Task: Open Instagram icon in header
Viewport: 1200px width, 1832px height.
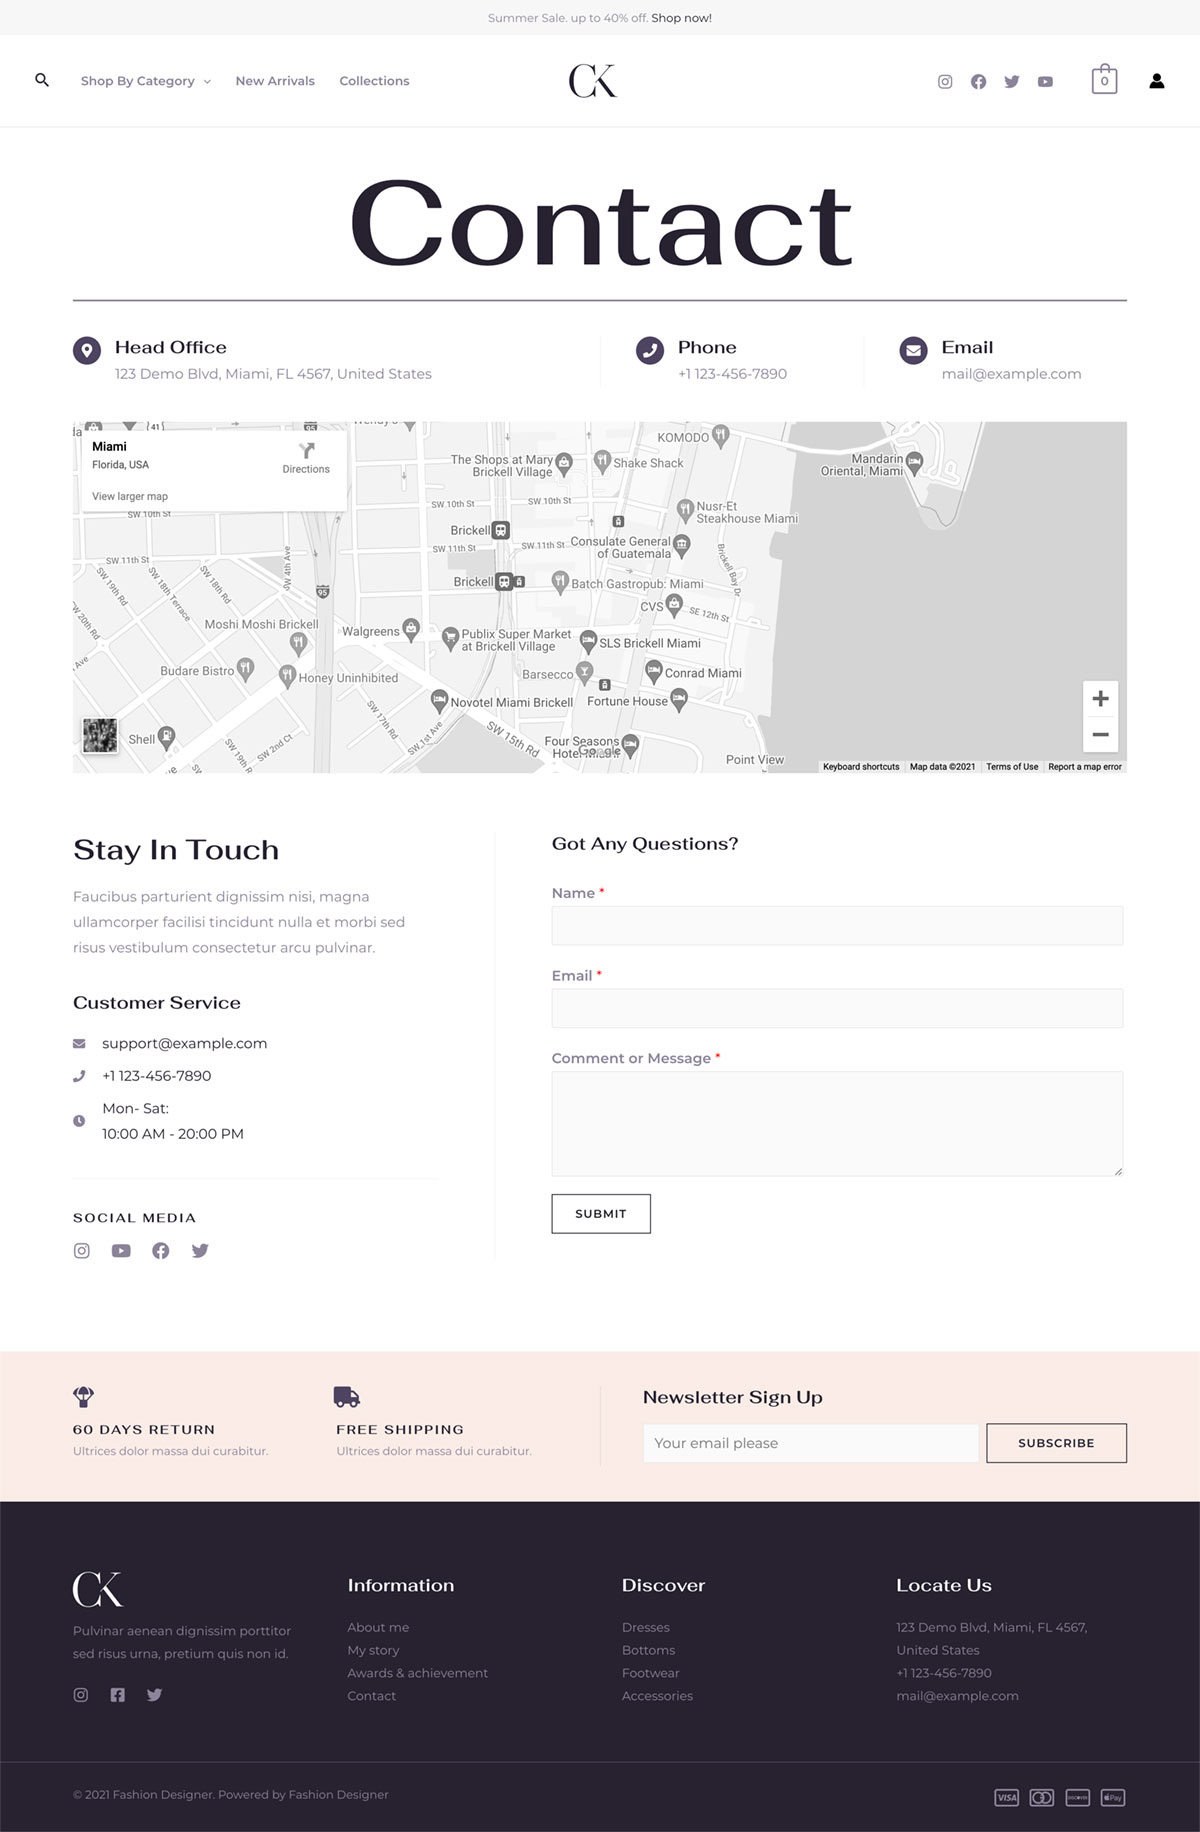Action: coord(945,82)
